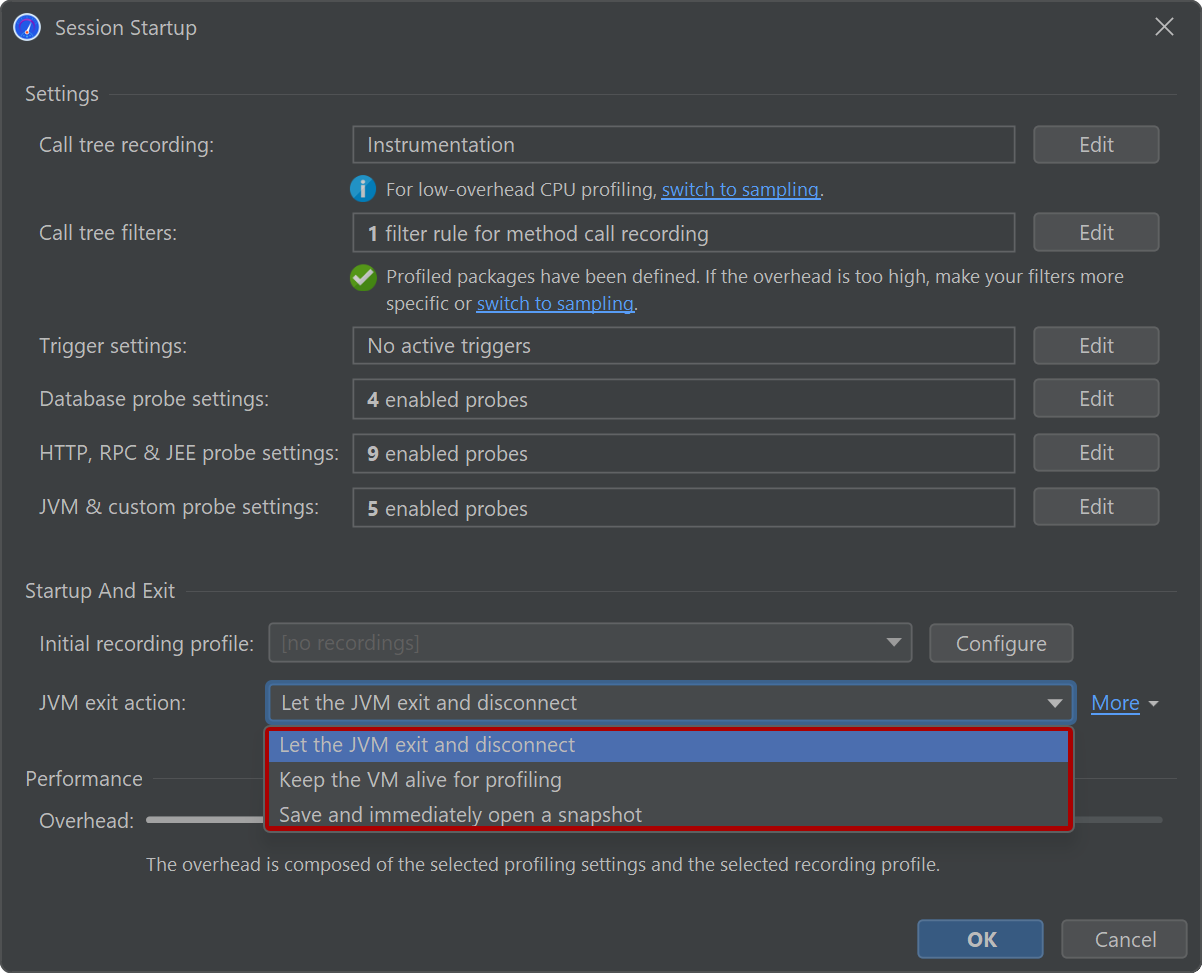Image resolution: width=1202 pixels, height=973 pixels.
Task: Open the Initial recording profile dropdown
Action: pyautogui.click(x=590, y=643)
